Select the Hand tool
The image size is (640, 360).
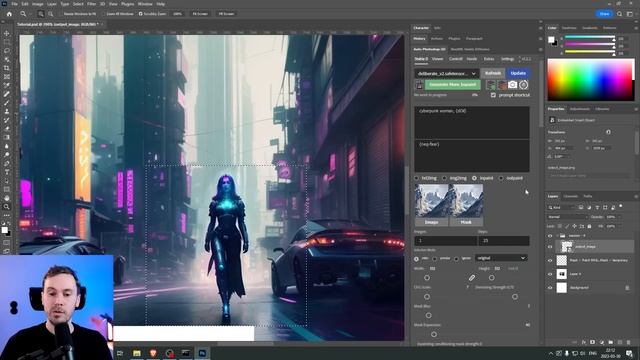click(x=7, y=198)
